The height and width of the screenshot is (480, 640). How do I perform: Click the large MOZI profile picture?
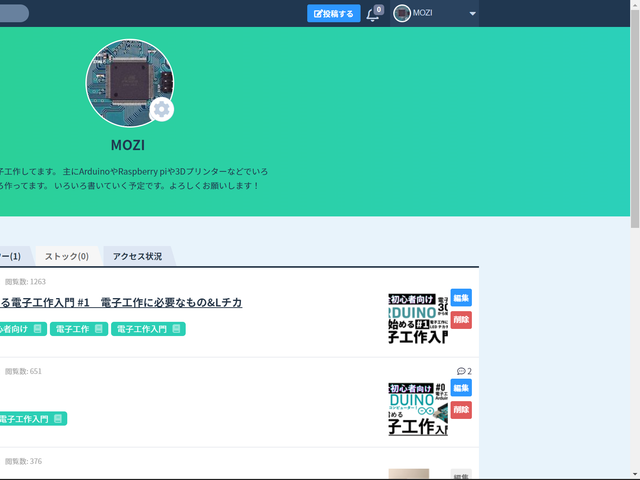129,83
